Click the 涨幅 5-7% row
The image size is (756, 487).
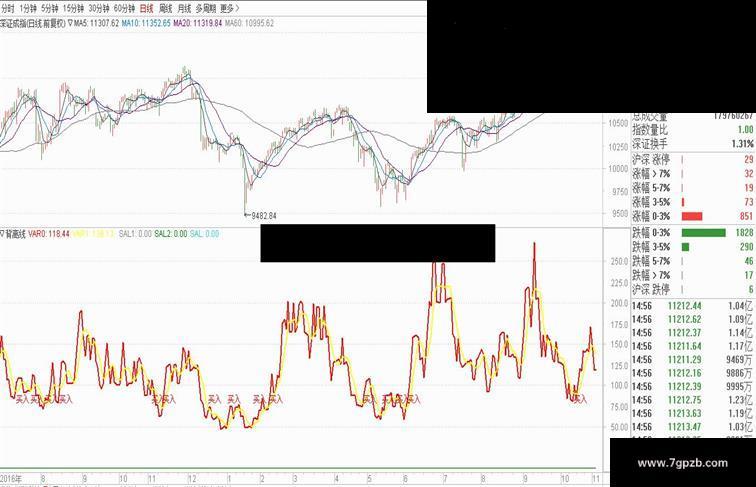click(692, 188)
